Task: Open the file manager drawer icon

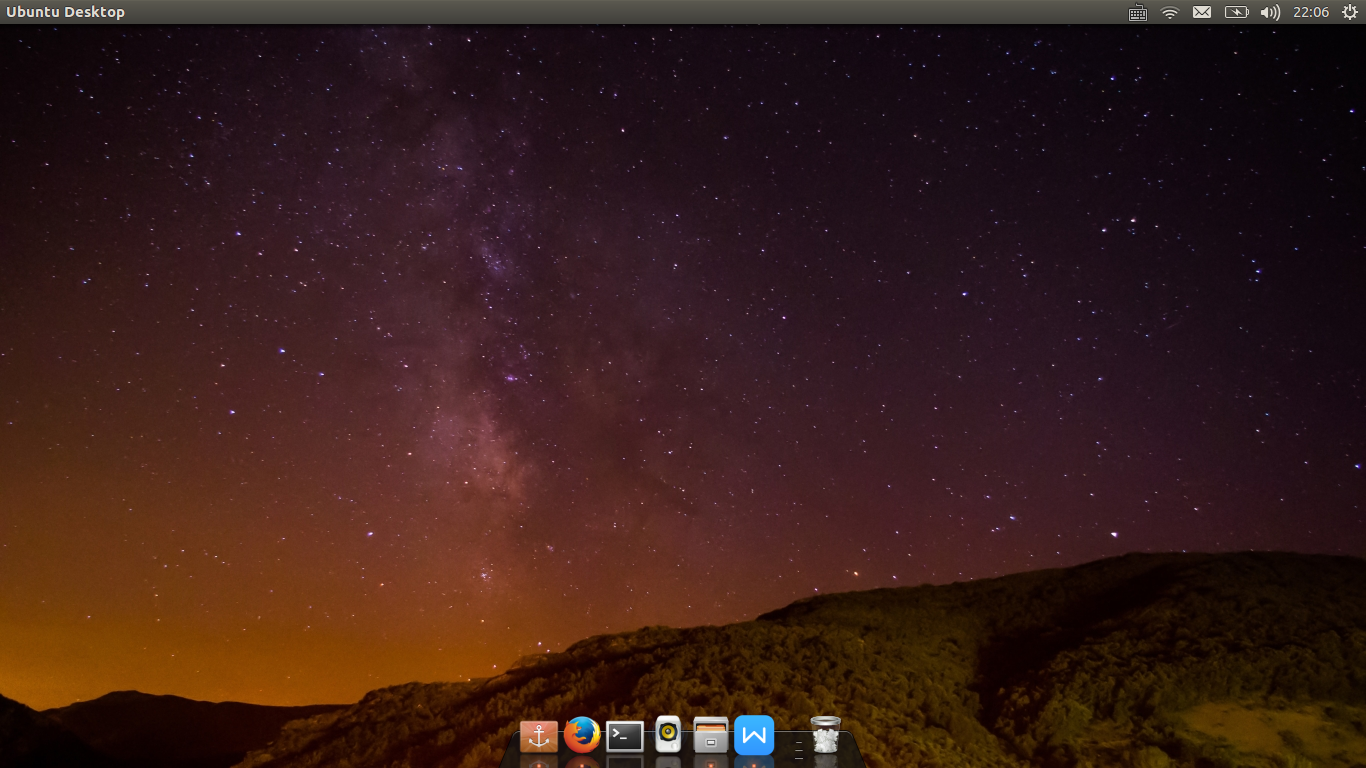Action: (711, 735)
